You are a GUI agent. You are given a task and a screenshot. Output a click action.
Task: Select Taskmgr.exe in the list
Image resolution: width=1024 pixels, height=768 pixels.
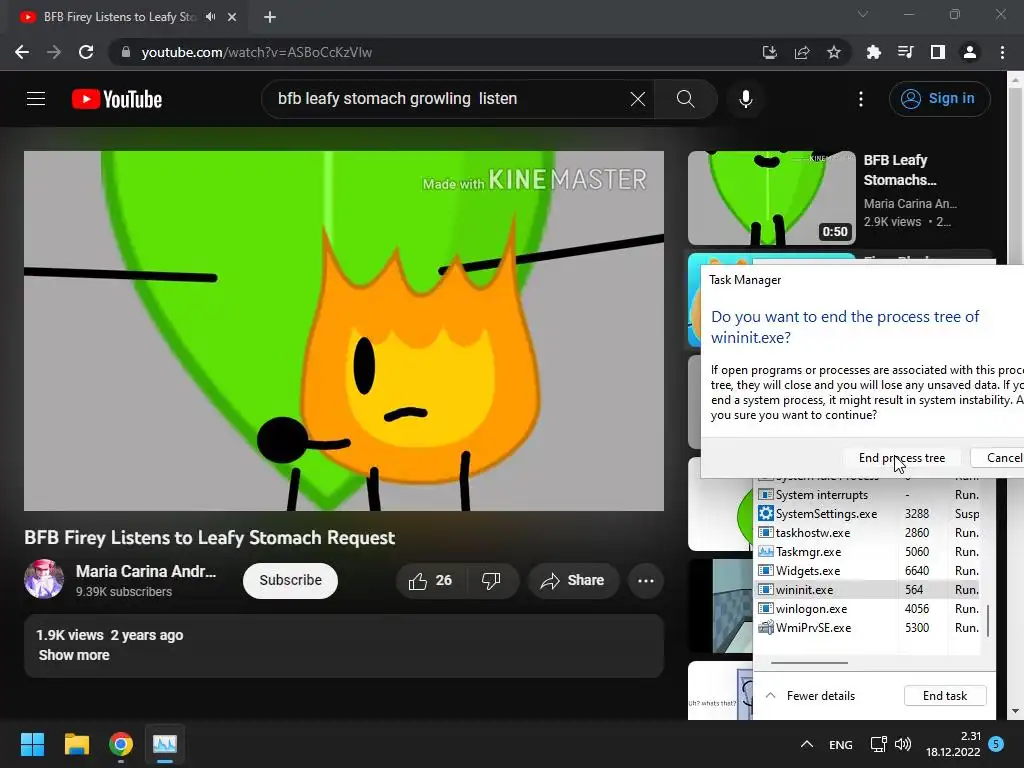[869, 552]
